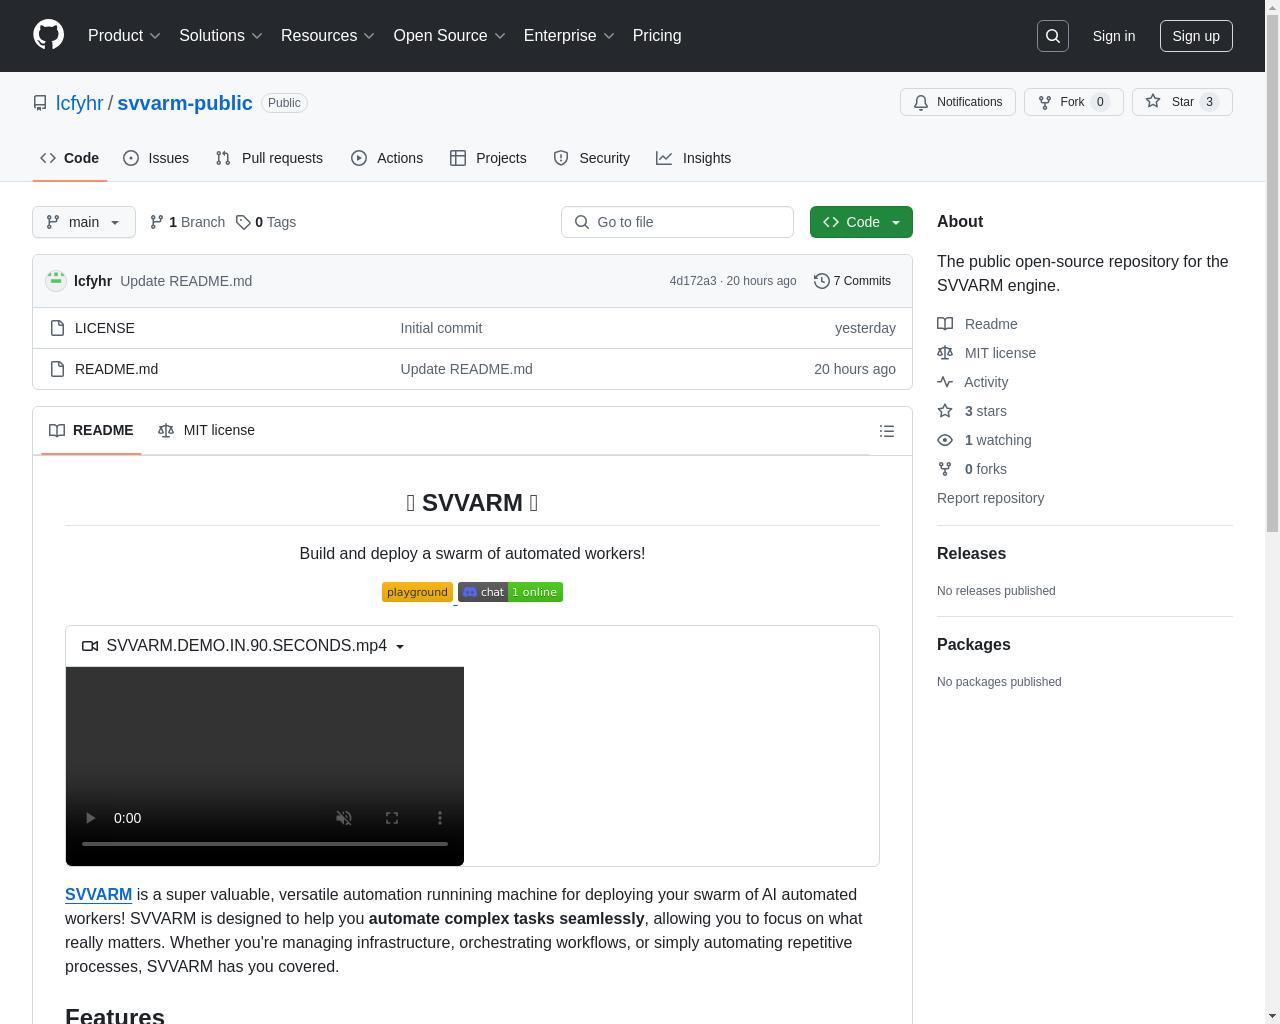View 0 forks in About

coord(972,469)
